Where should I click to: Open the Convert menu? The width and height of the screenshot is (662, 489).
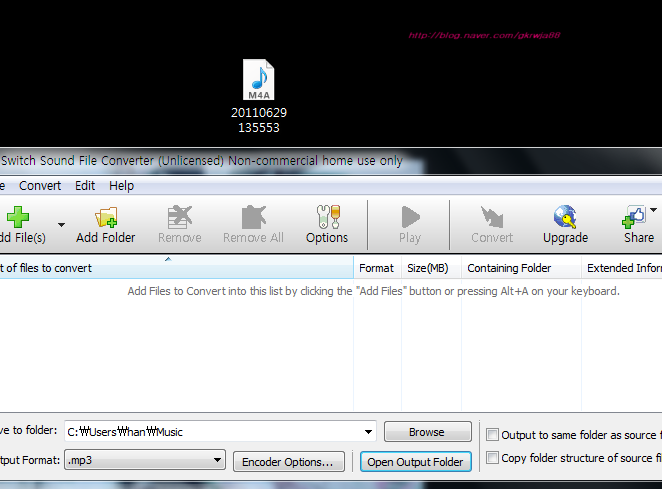pos(40,186)
